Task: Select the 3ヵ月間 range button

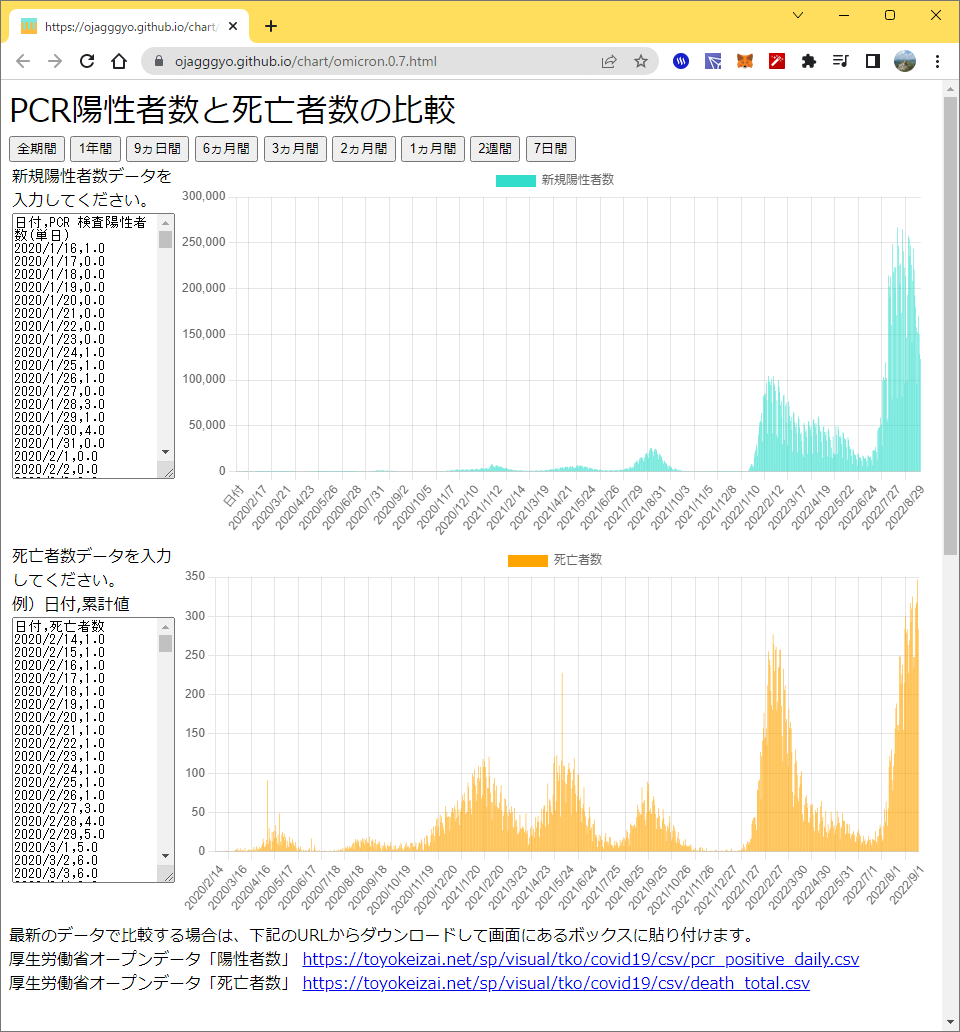Action: tap(295, 149)
